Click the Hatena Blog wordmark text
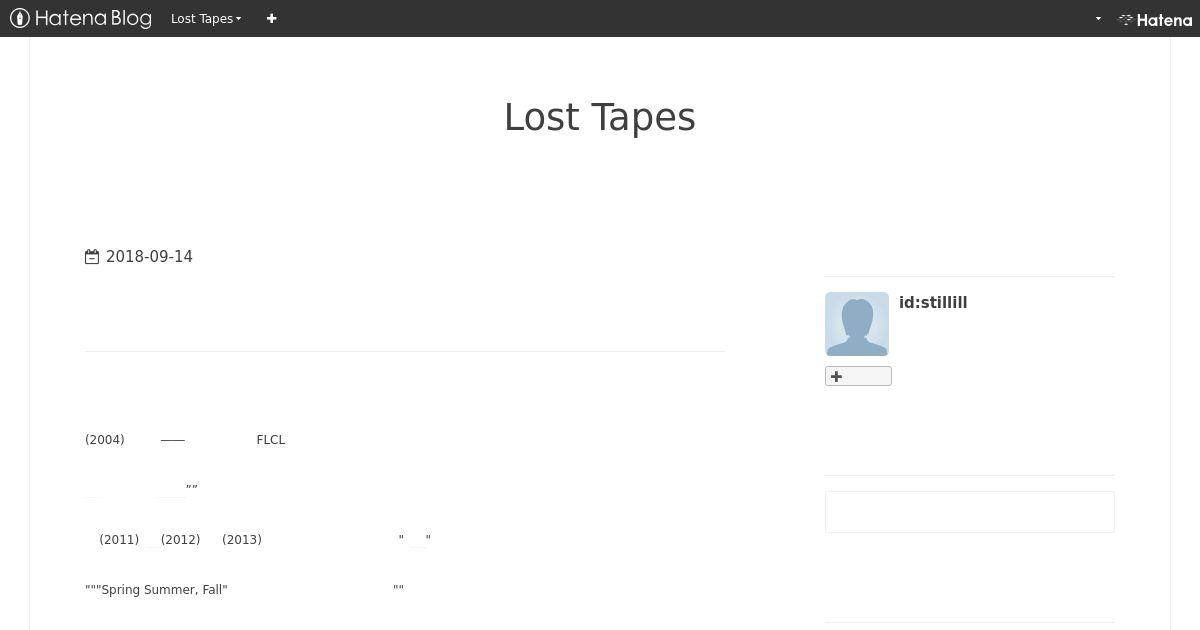 [x=93, y=18]
